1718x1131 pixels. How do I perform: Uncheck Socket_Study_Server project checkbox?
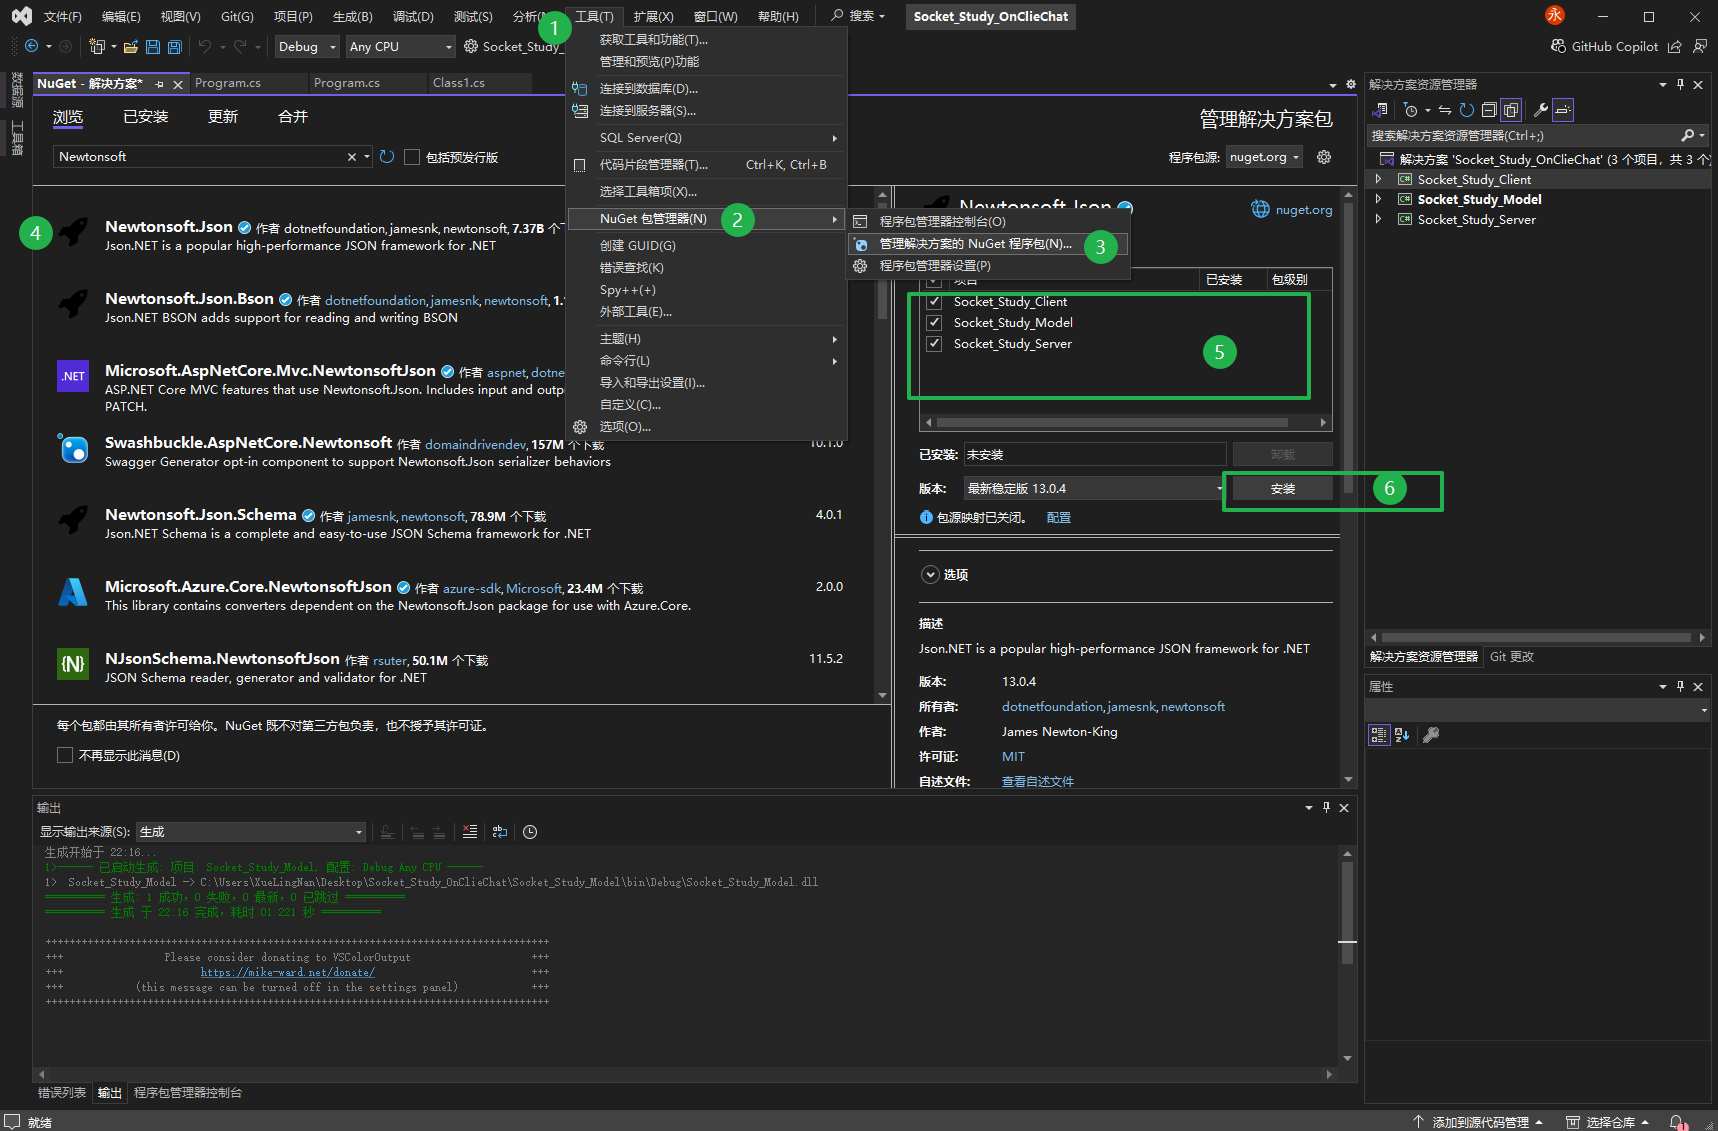click(x=934, y=343)
